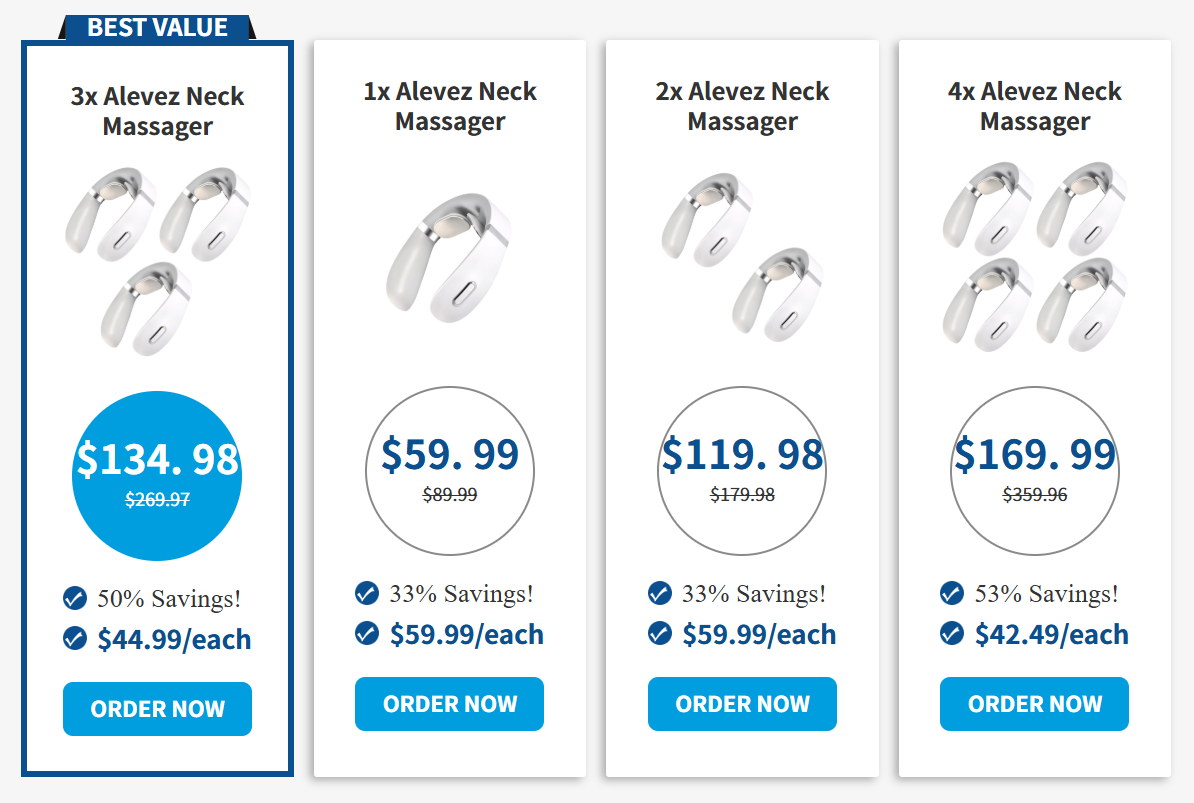Click the checkmark beside 33% Savings on 2x card
1194x803 pixels.
659,593
